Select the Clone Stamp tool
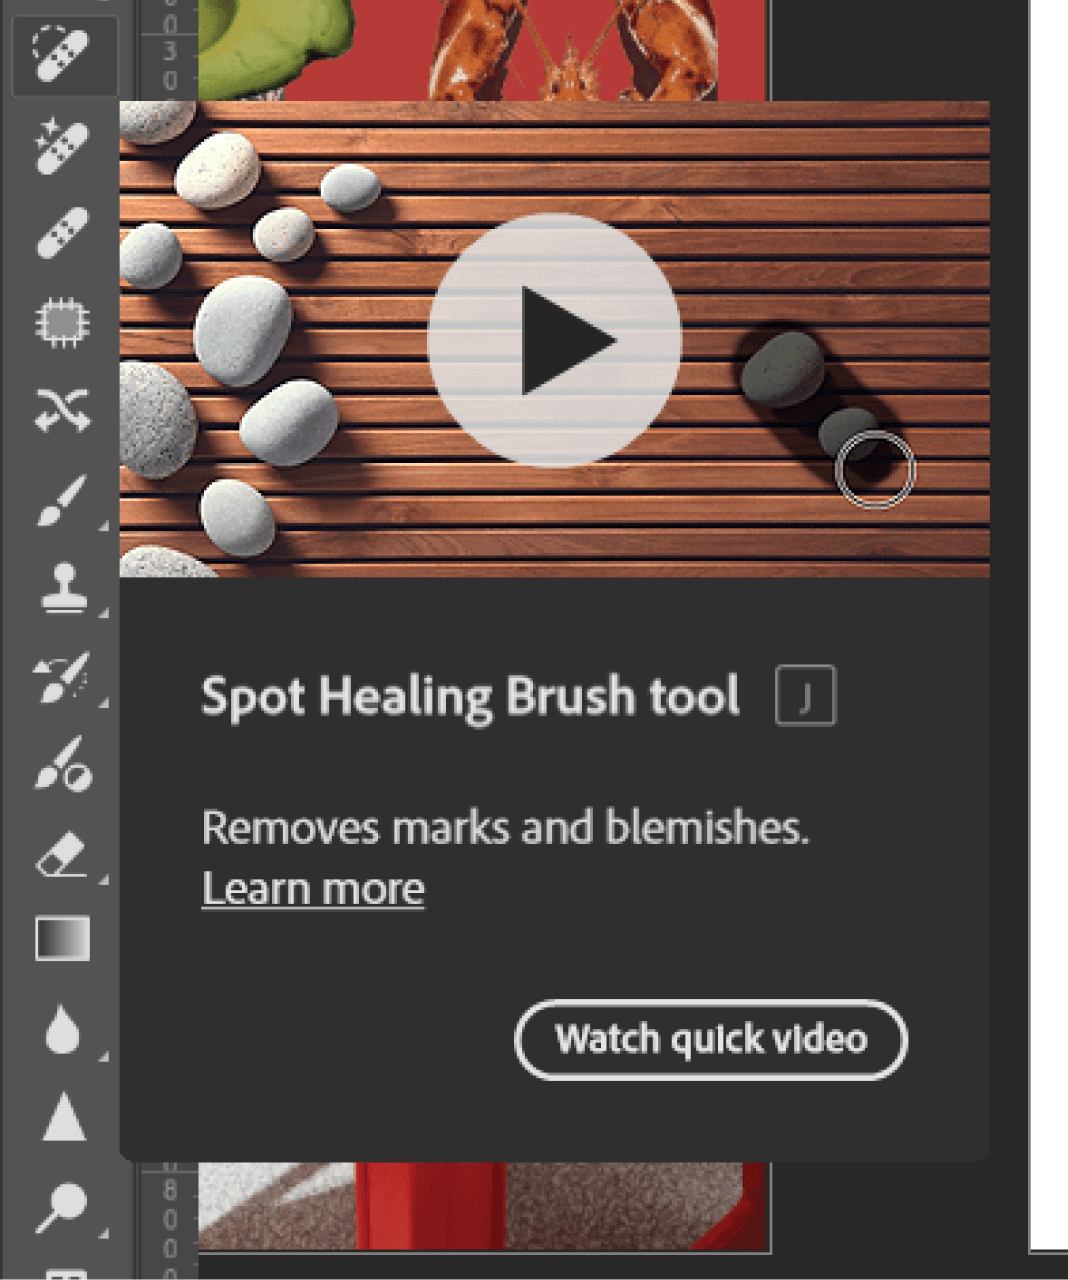This screenshot has width=1068, height=1280. (63, 587)
